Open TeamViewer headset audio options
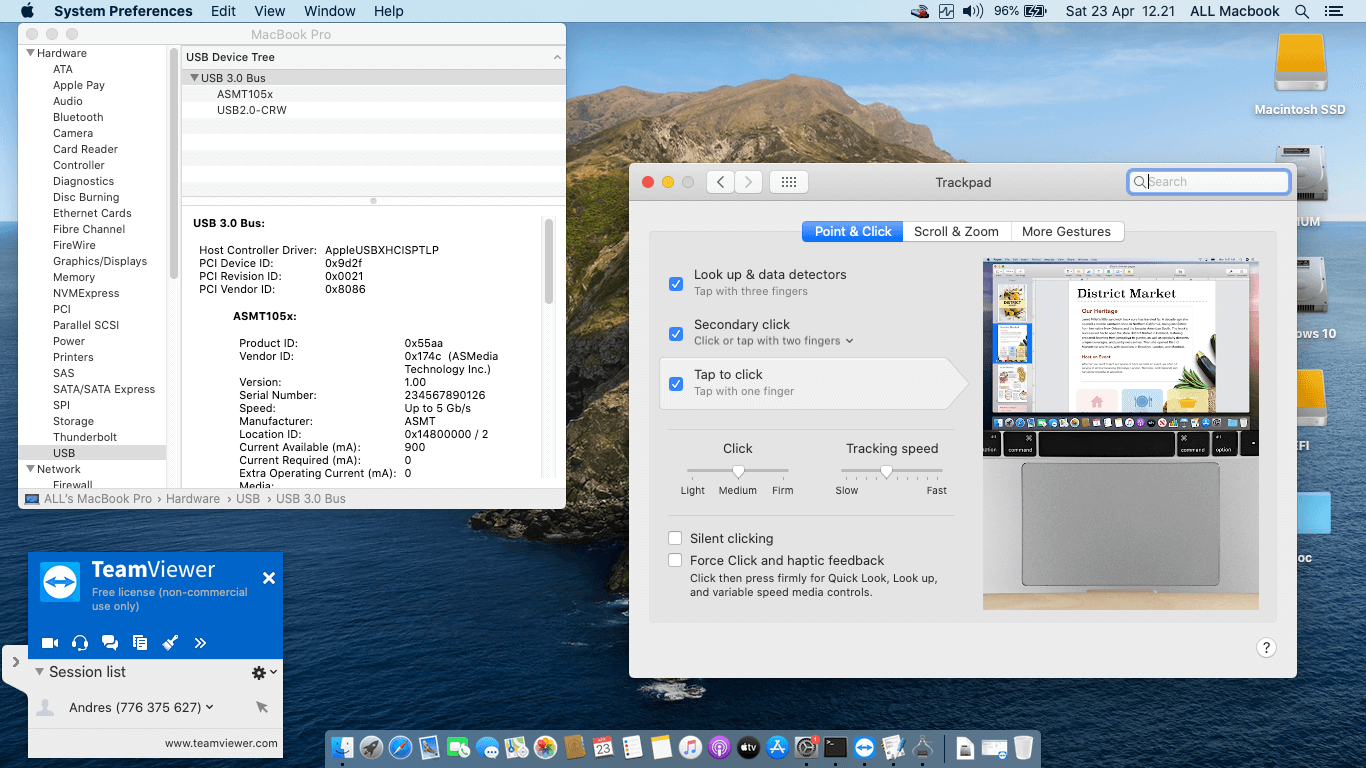This screenshot has height=768, width=1366. [80, 643]
